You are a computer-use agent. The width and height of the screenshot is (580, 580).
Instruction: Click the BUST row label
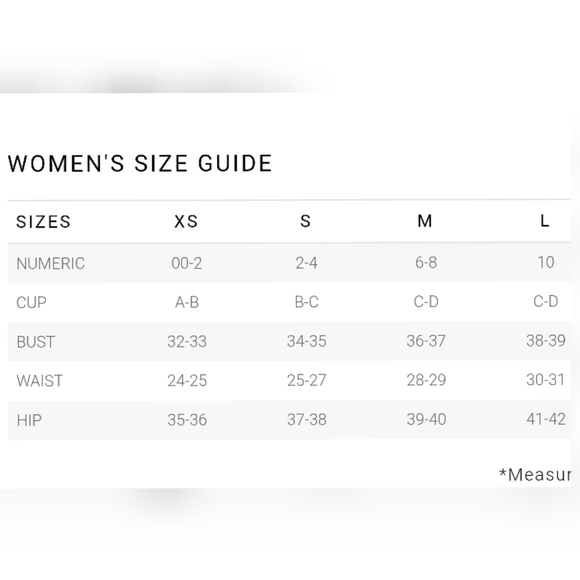[36, 342]
